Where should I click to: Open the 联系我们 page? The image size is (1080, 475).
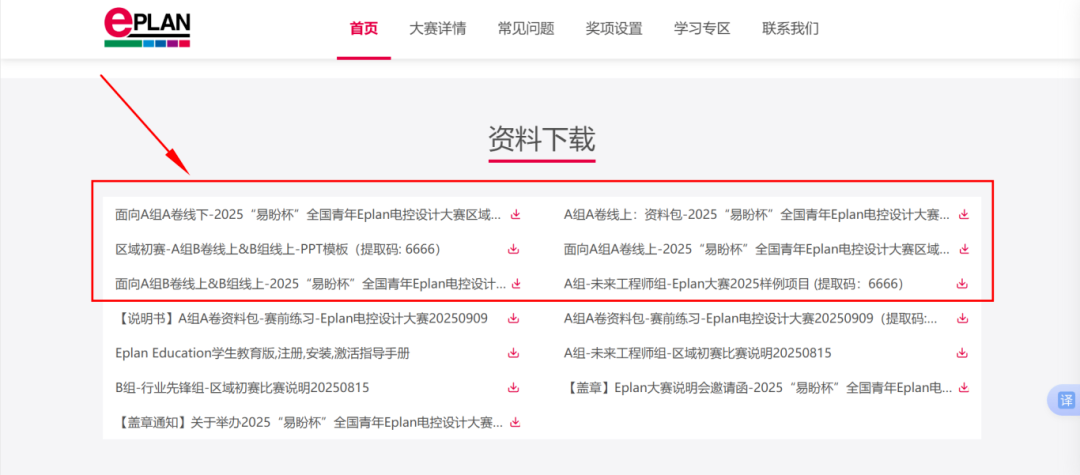pyautogui.click(x=790, y=29)
